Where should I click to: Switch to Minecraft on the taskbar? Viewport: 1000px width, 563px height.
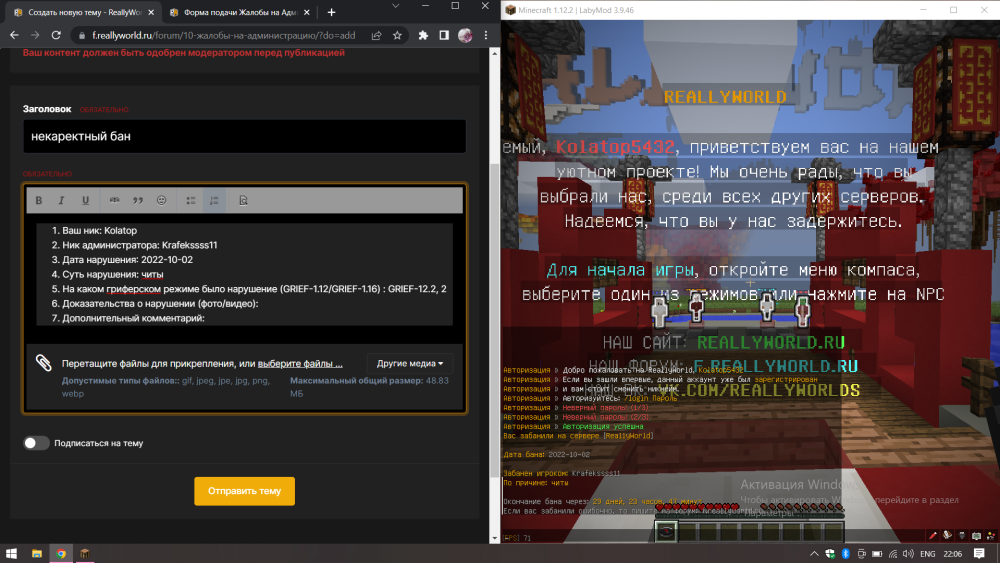[85, 553]
